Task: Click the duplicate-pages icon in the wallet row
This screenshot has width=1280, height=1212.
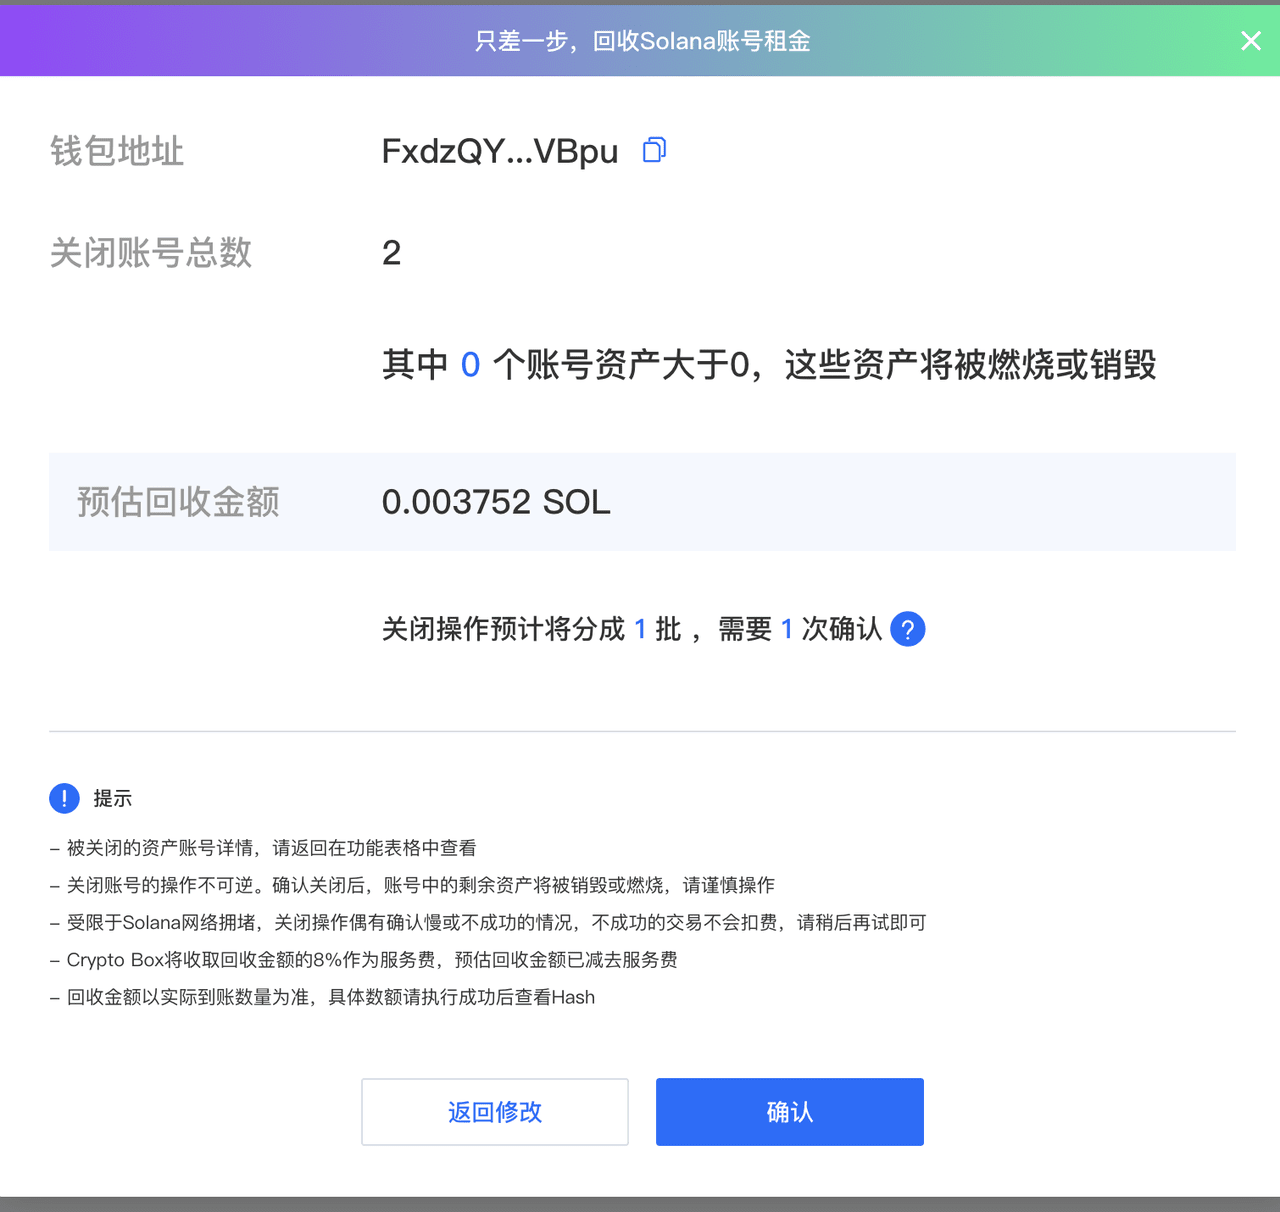Action: point(653,149)
